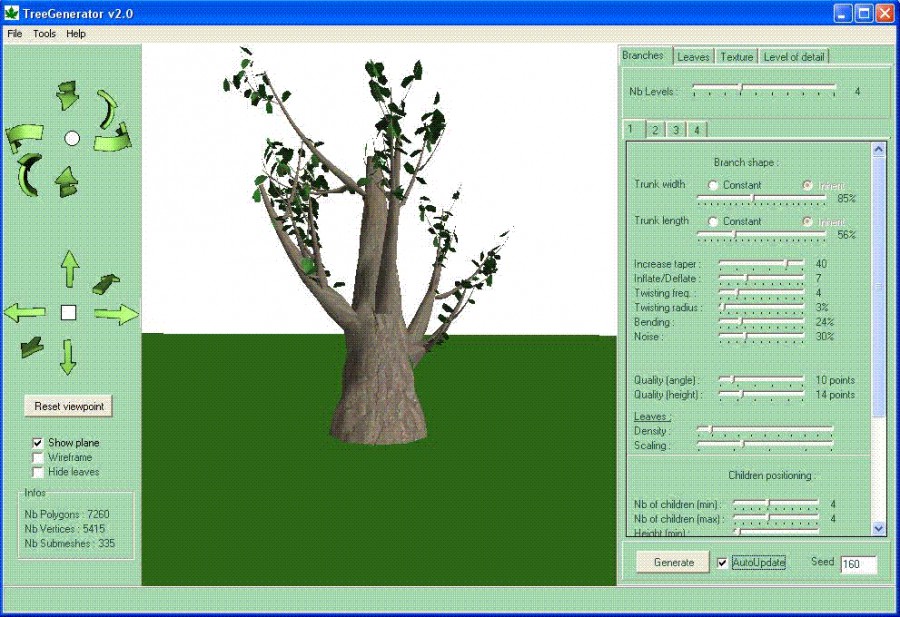Switch to the Level of detail tab
Viewport: 900px width, 617px height.
pos(794,57)
